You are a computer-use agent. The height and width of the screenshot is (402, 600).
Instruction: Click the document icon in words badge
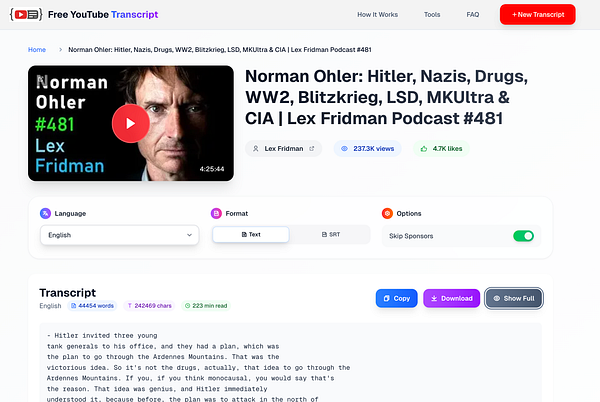coord(73,306)
